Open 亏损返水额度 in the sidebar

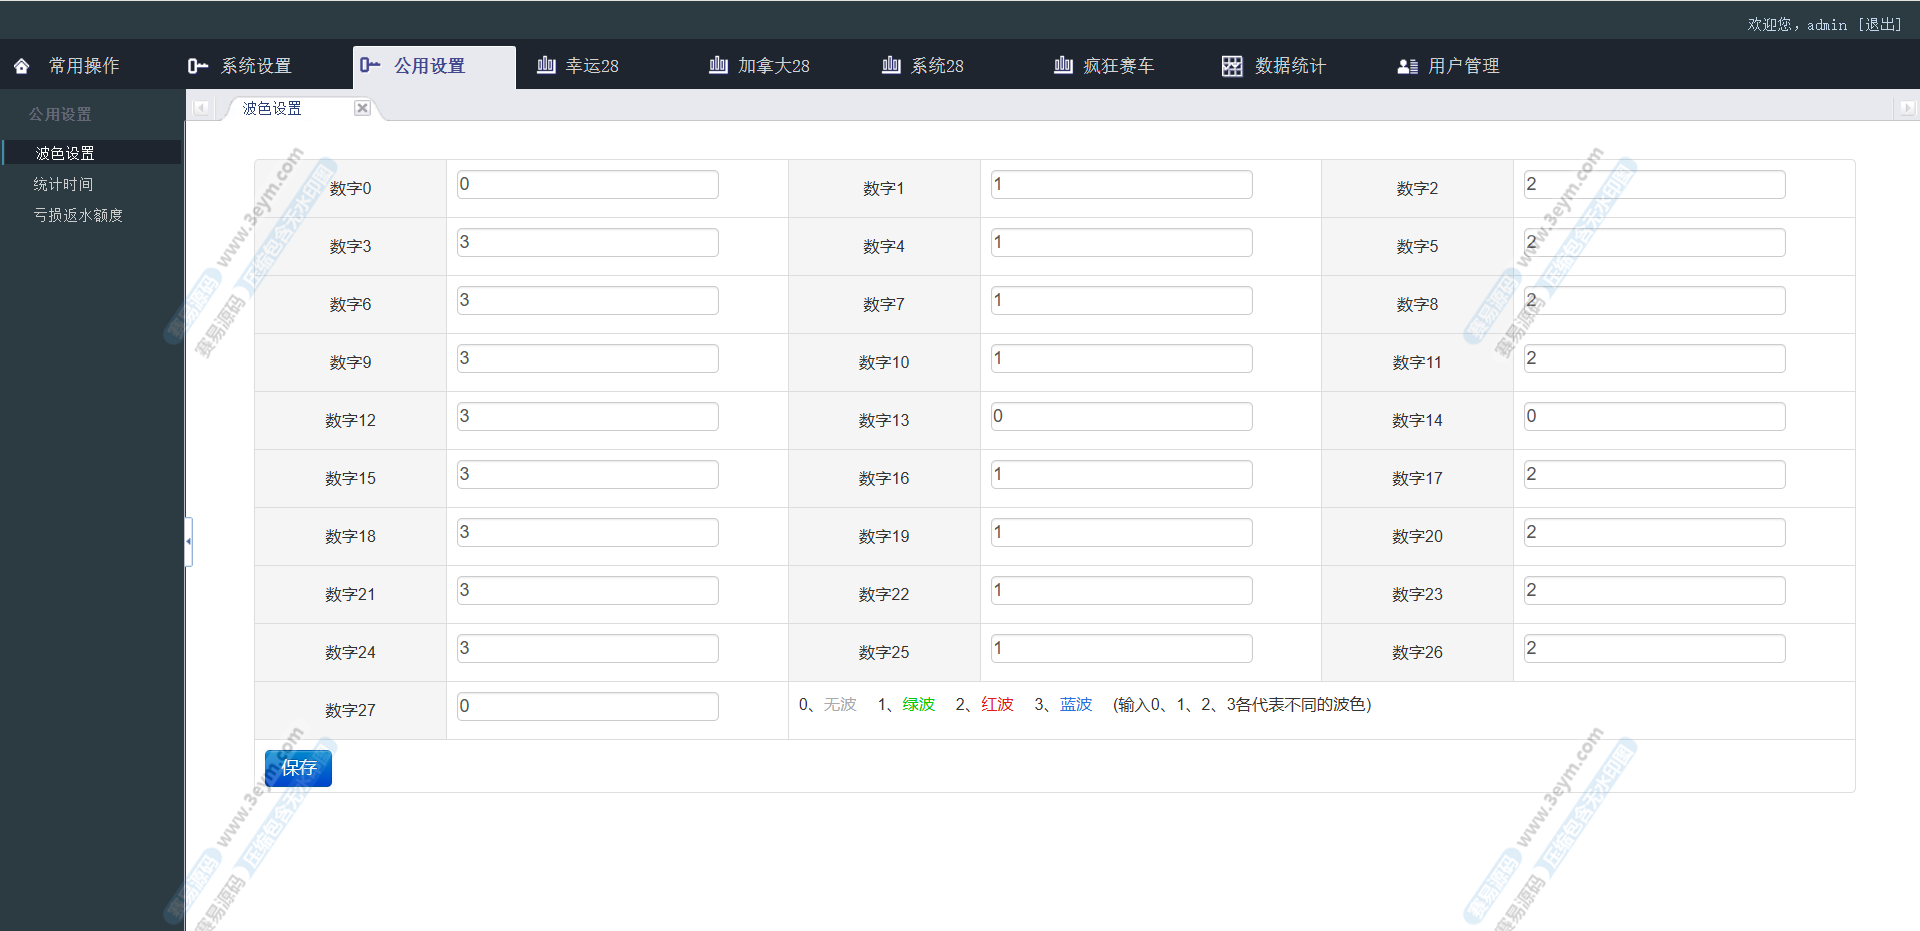tap(78, 215)
